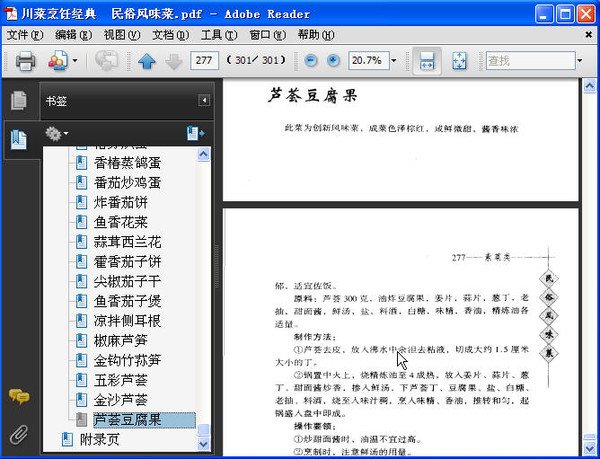600x459 pixels.
Task: Select bookmark 霍香茄子饼
Action: pyautogui.click(x=127, y=262)
